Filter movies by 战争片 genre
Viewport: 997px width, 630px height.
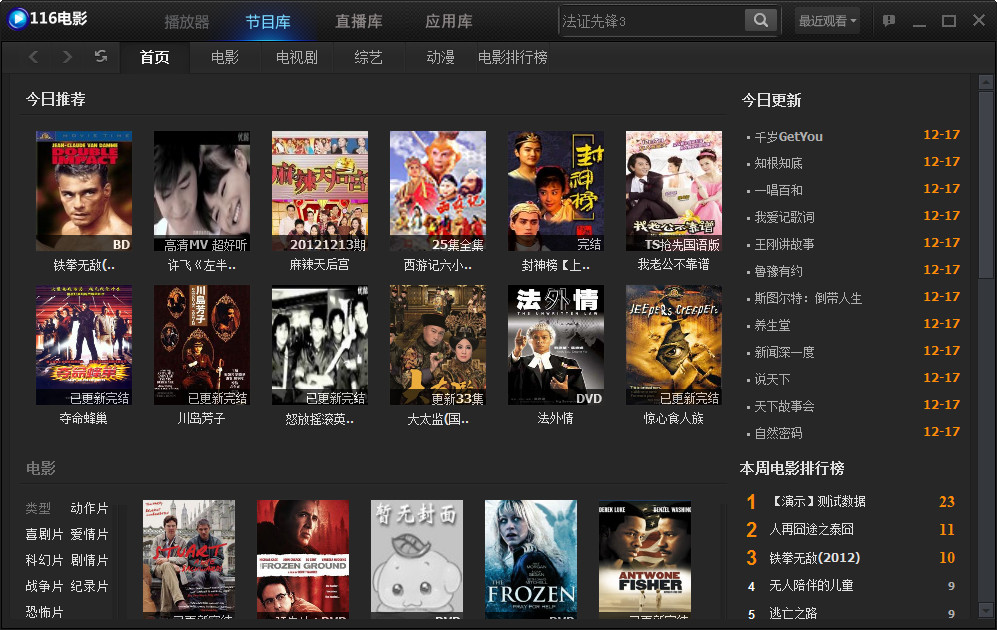(44, 586)
